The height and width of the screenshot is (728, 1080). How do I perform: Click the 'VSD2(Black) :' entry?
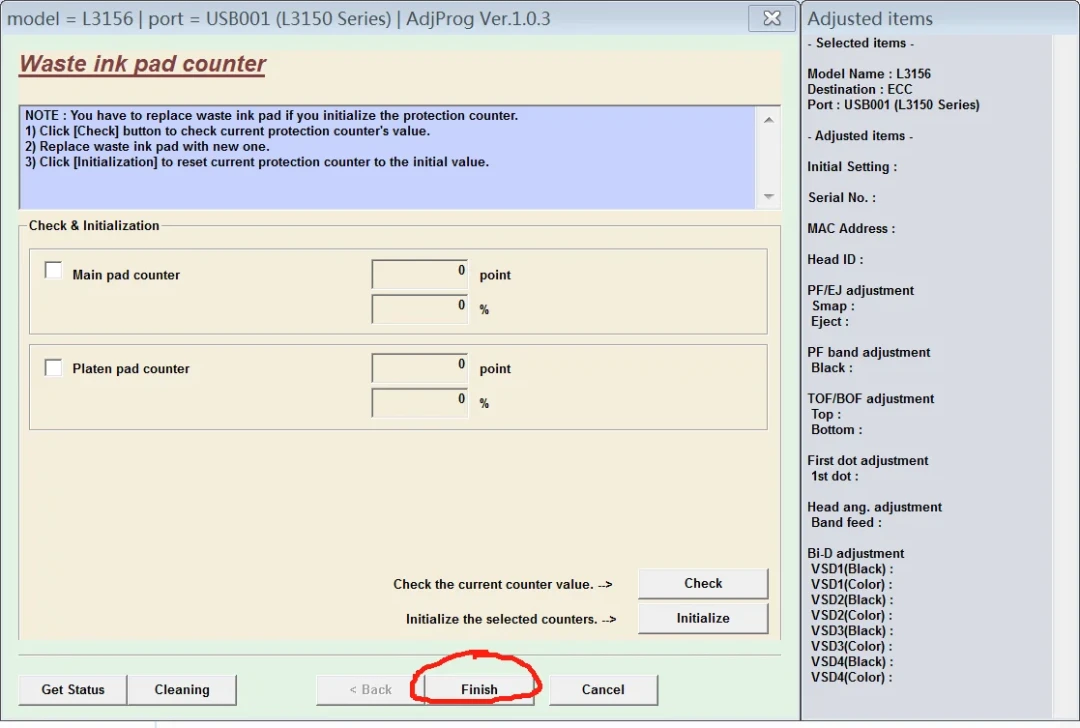852,600
